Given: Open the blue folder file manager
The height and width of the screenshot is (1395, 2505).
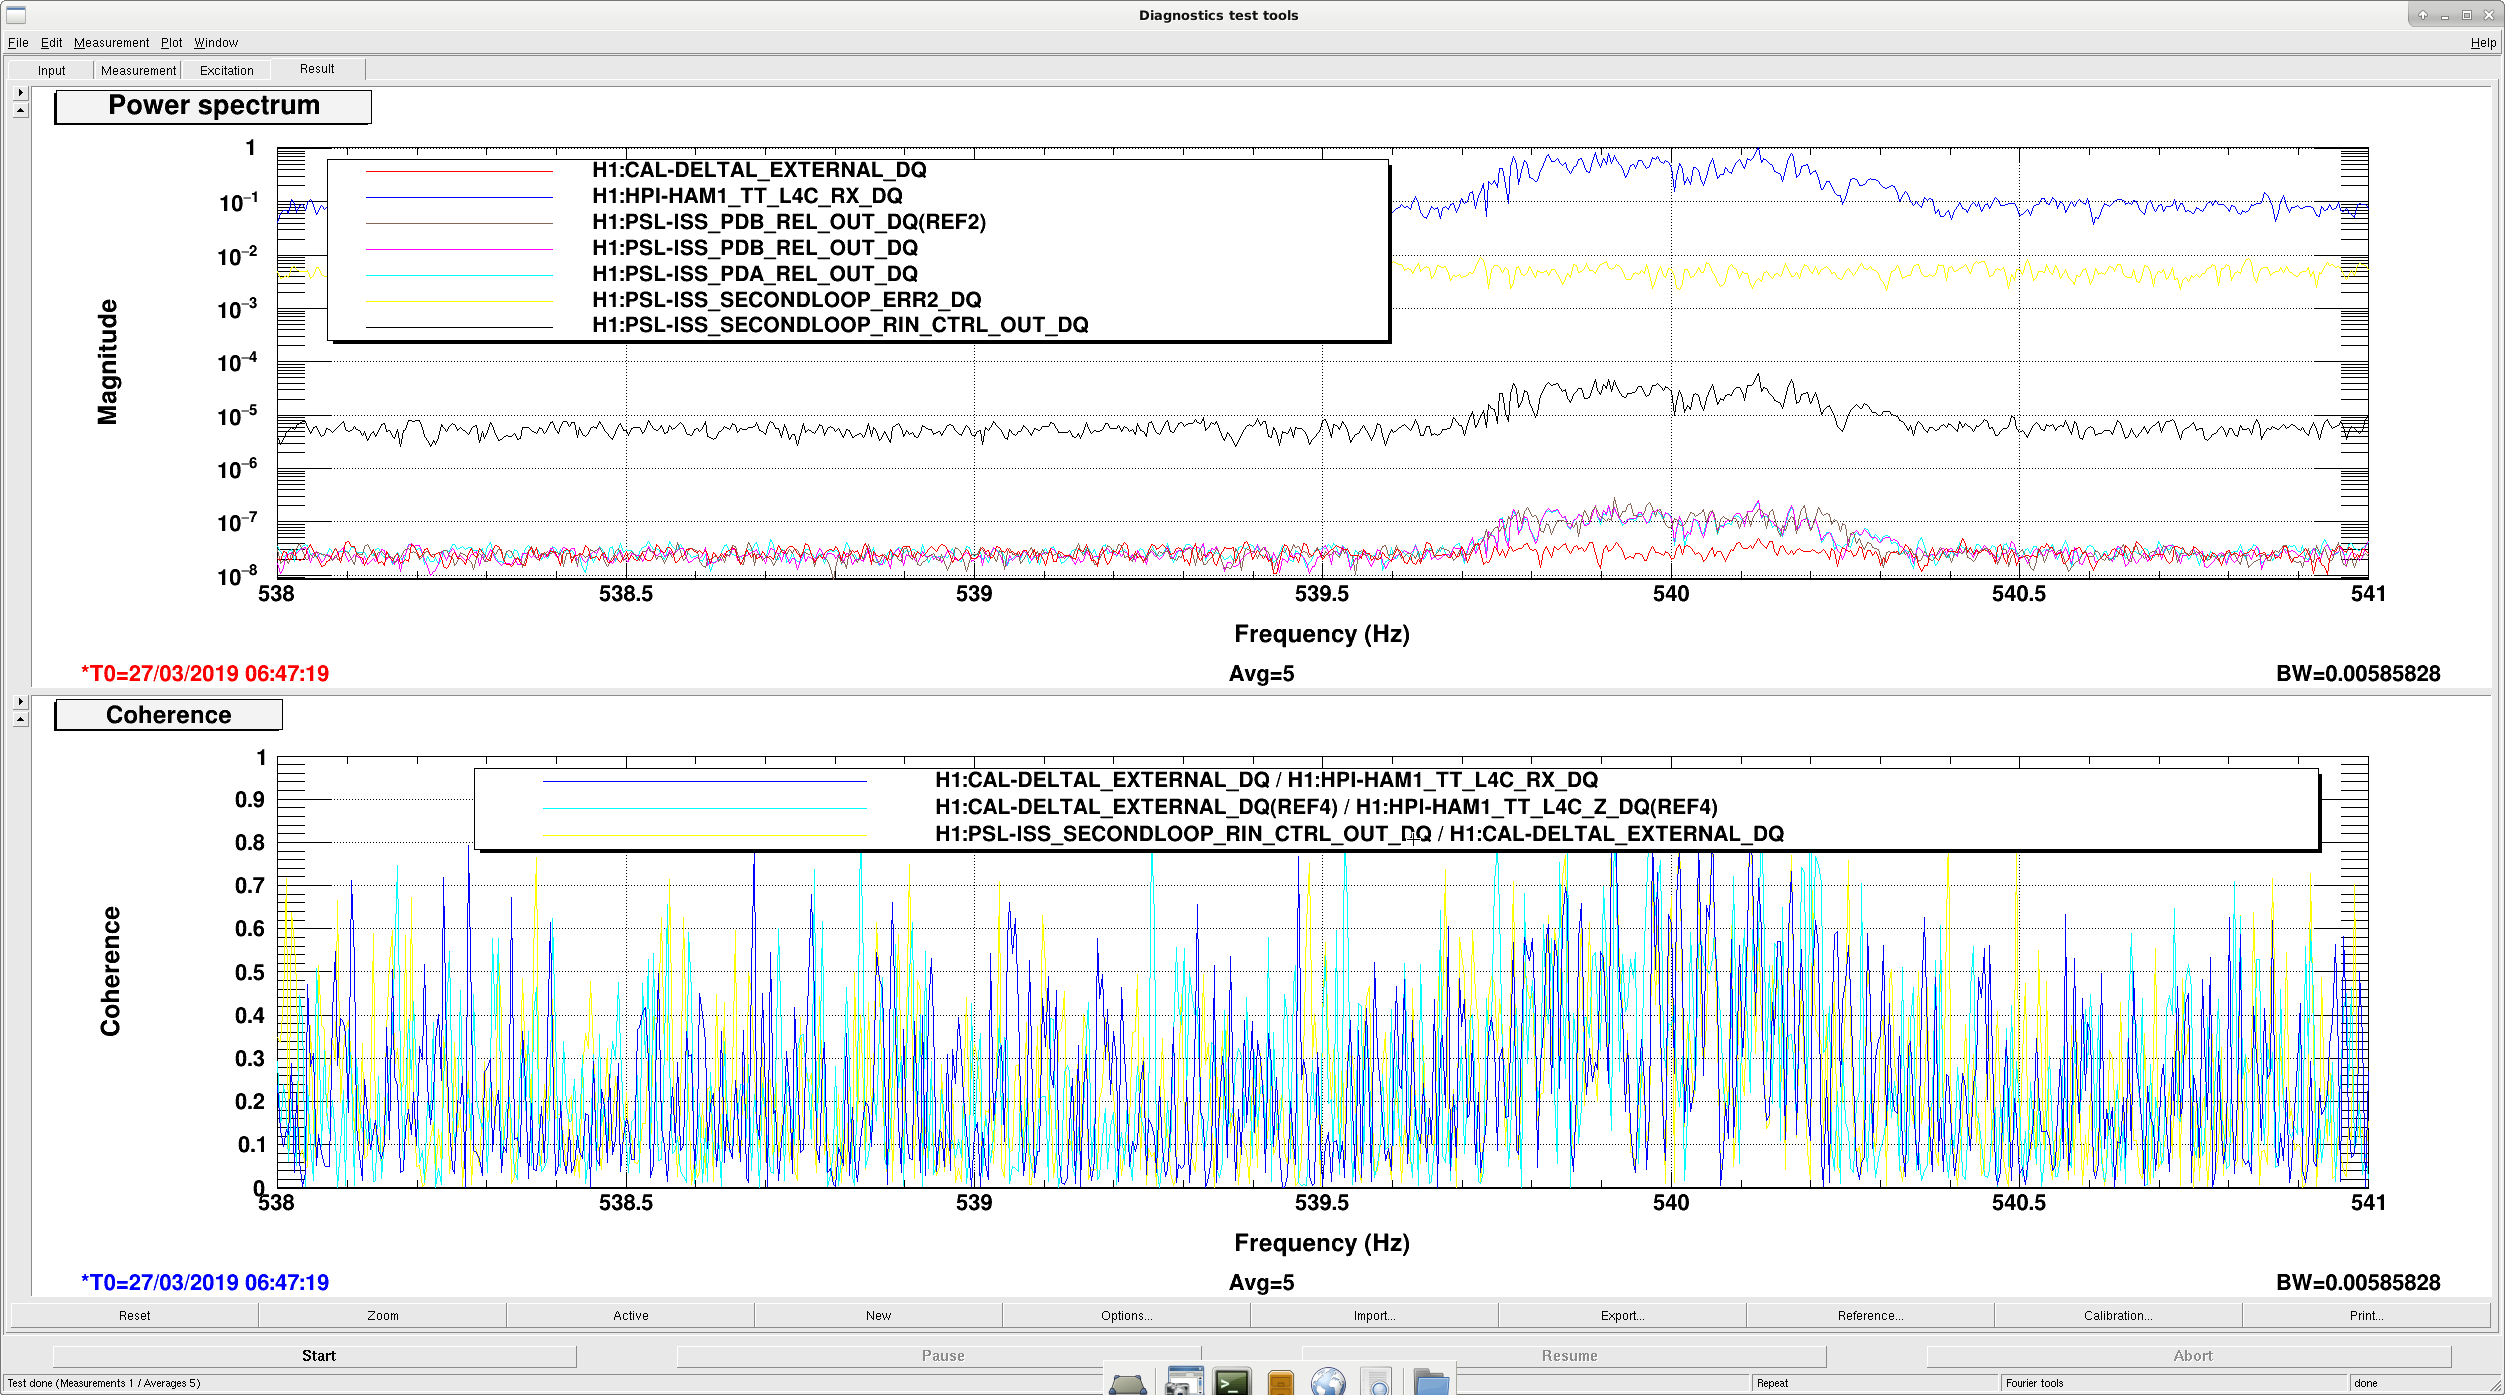Looking at the screenshot, I should point(1431,1382).
